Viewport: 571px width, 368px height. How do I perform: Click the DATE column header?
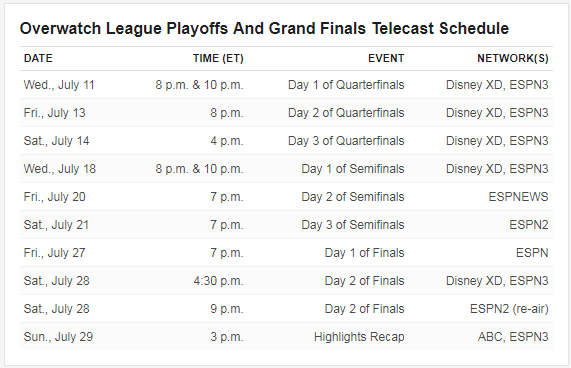38,58
